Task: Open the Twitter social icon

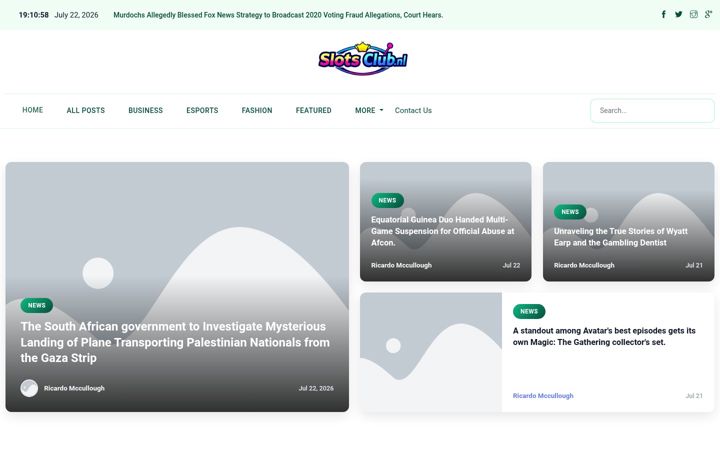Action: pyautogui.click(x=678, y=14)
